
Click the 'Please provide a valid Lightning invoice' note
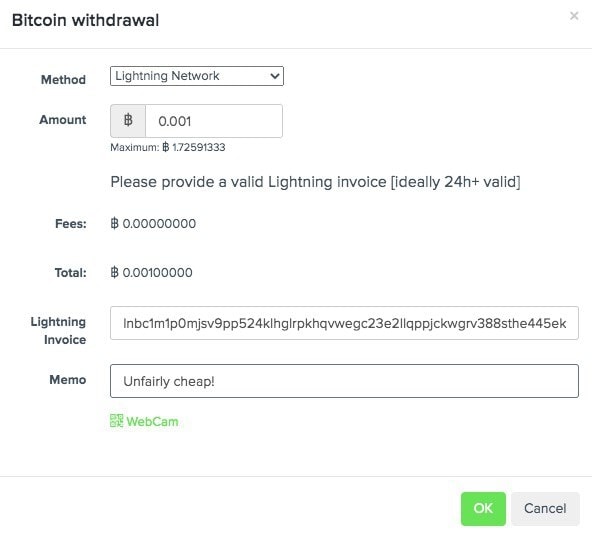coord(315,182)
